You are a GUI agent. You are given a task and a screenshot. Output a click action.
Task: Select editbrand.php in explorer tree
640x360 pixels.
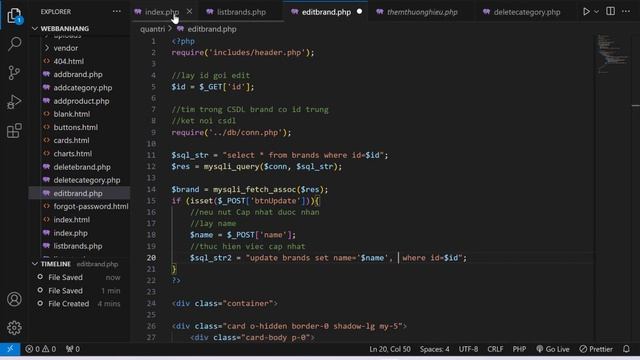78,193
